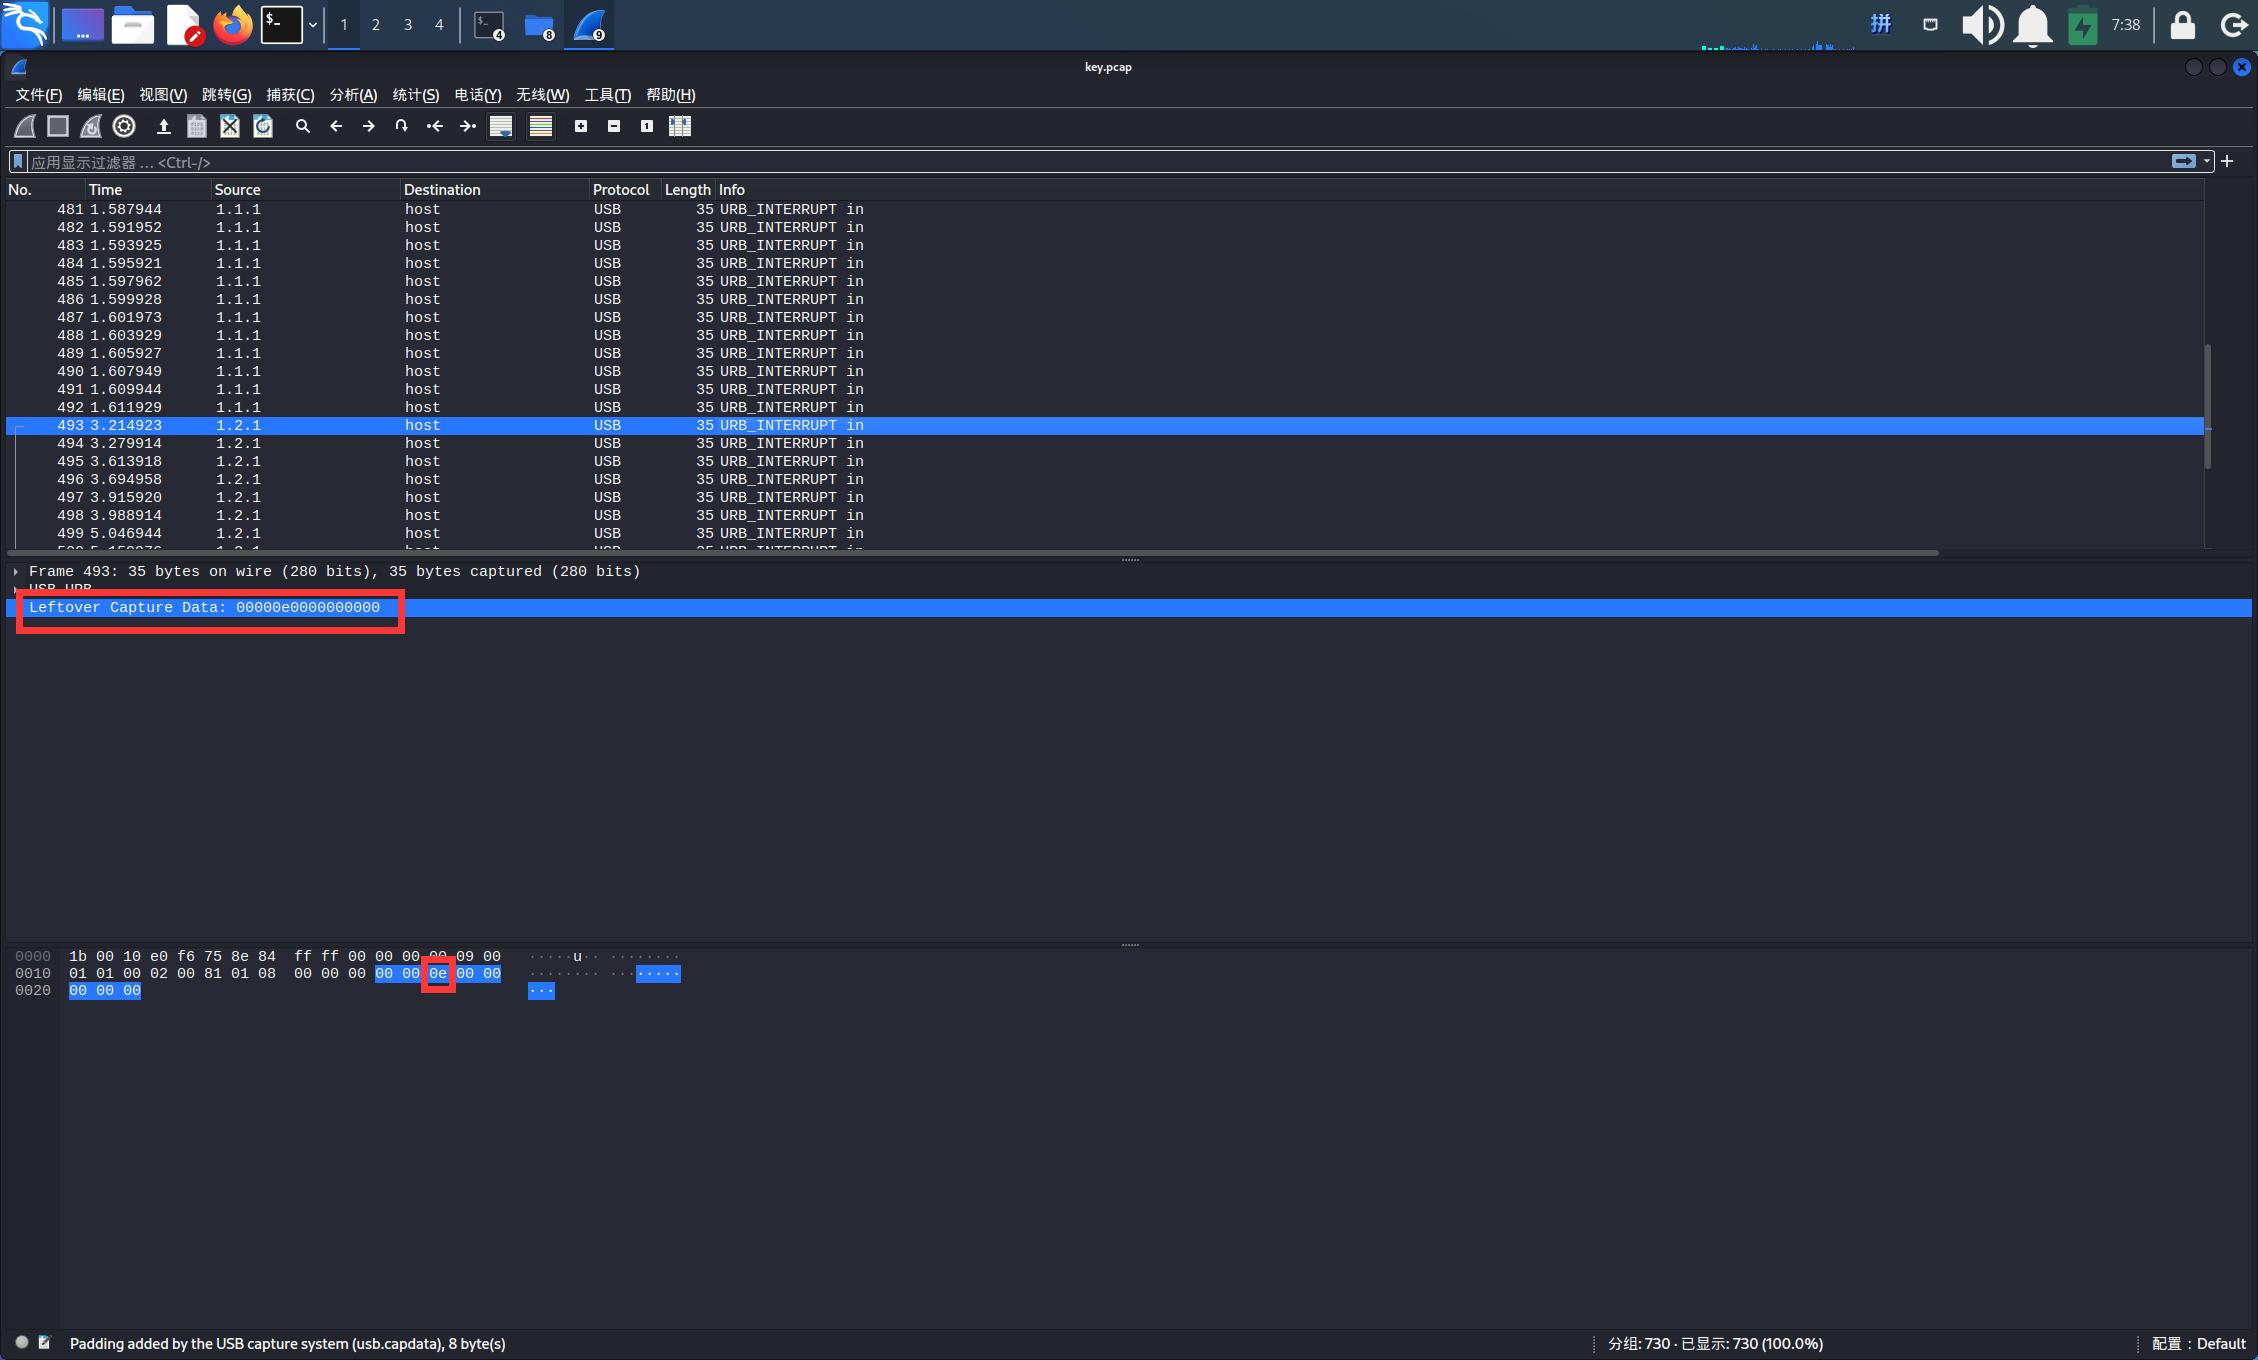Open the volume control in the panel
The width and height of the screenshot is (2258, 1360).
(1981, 25)
